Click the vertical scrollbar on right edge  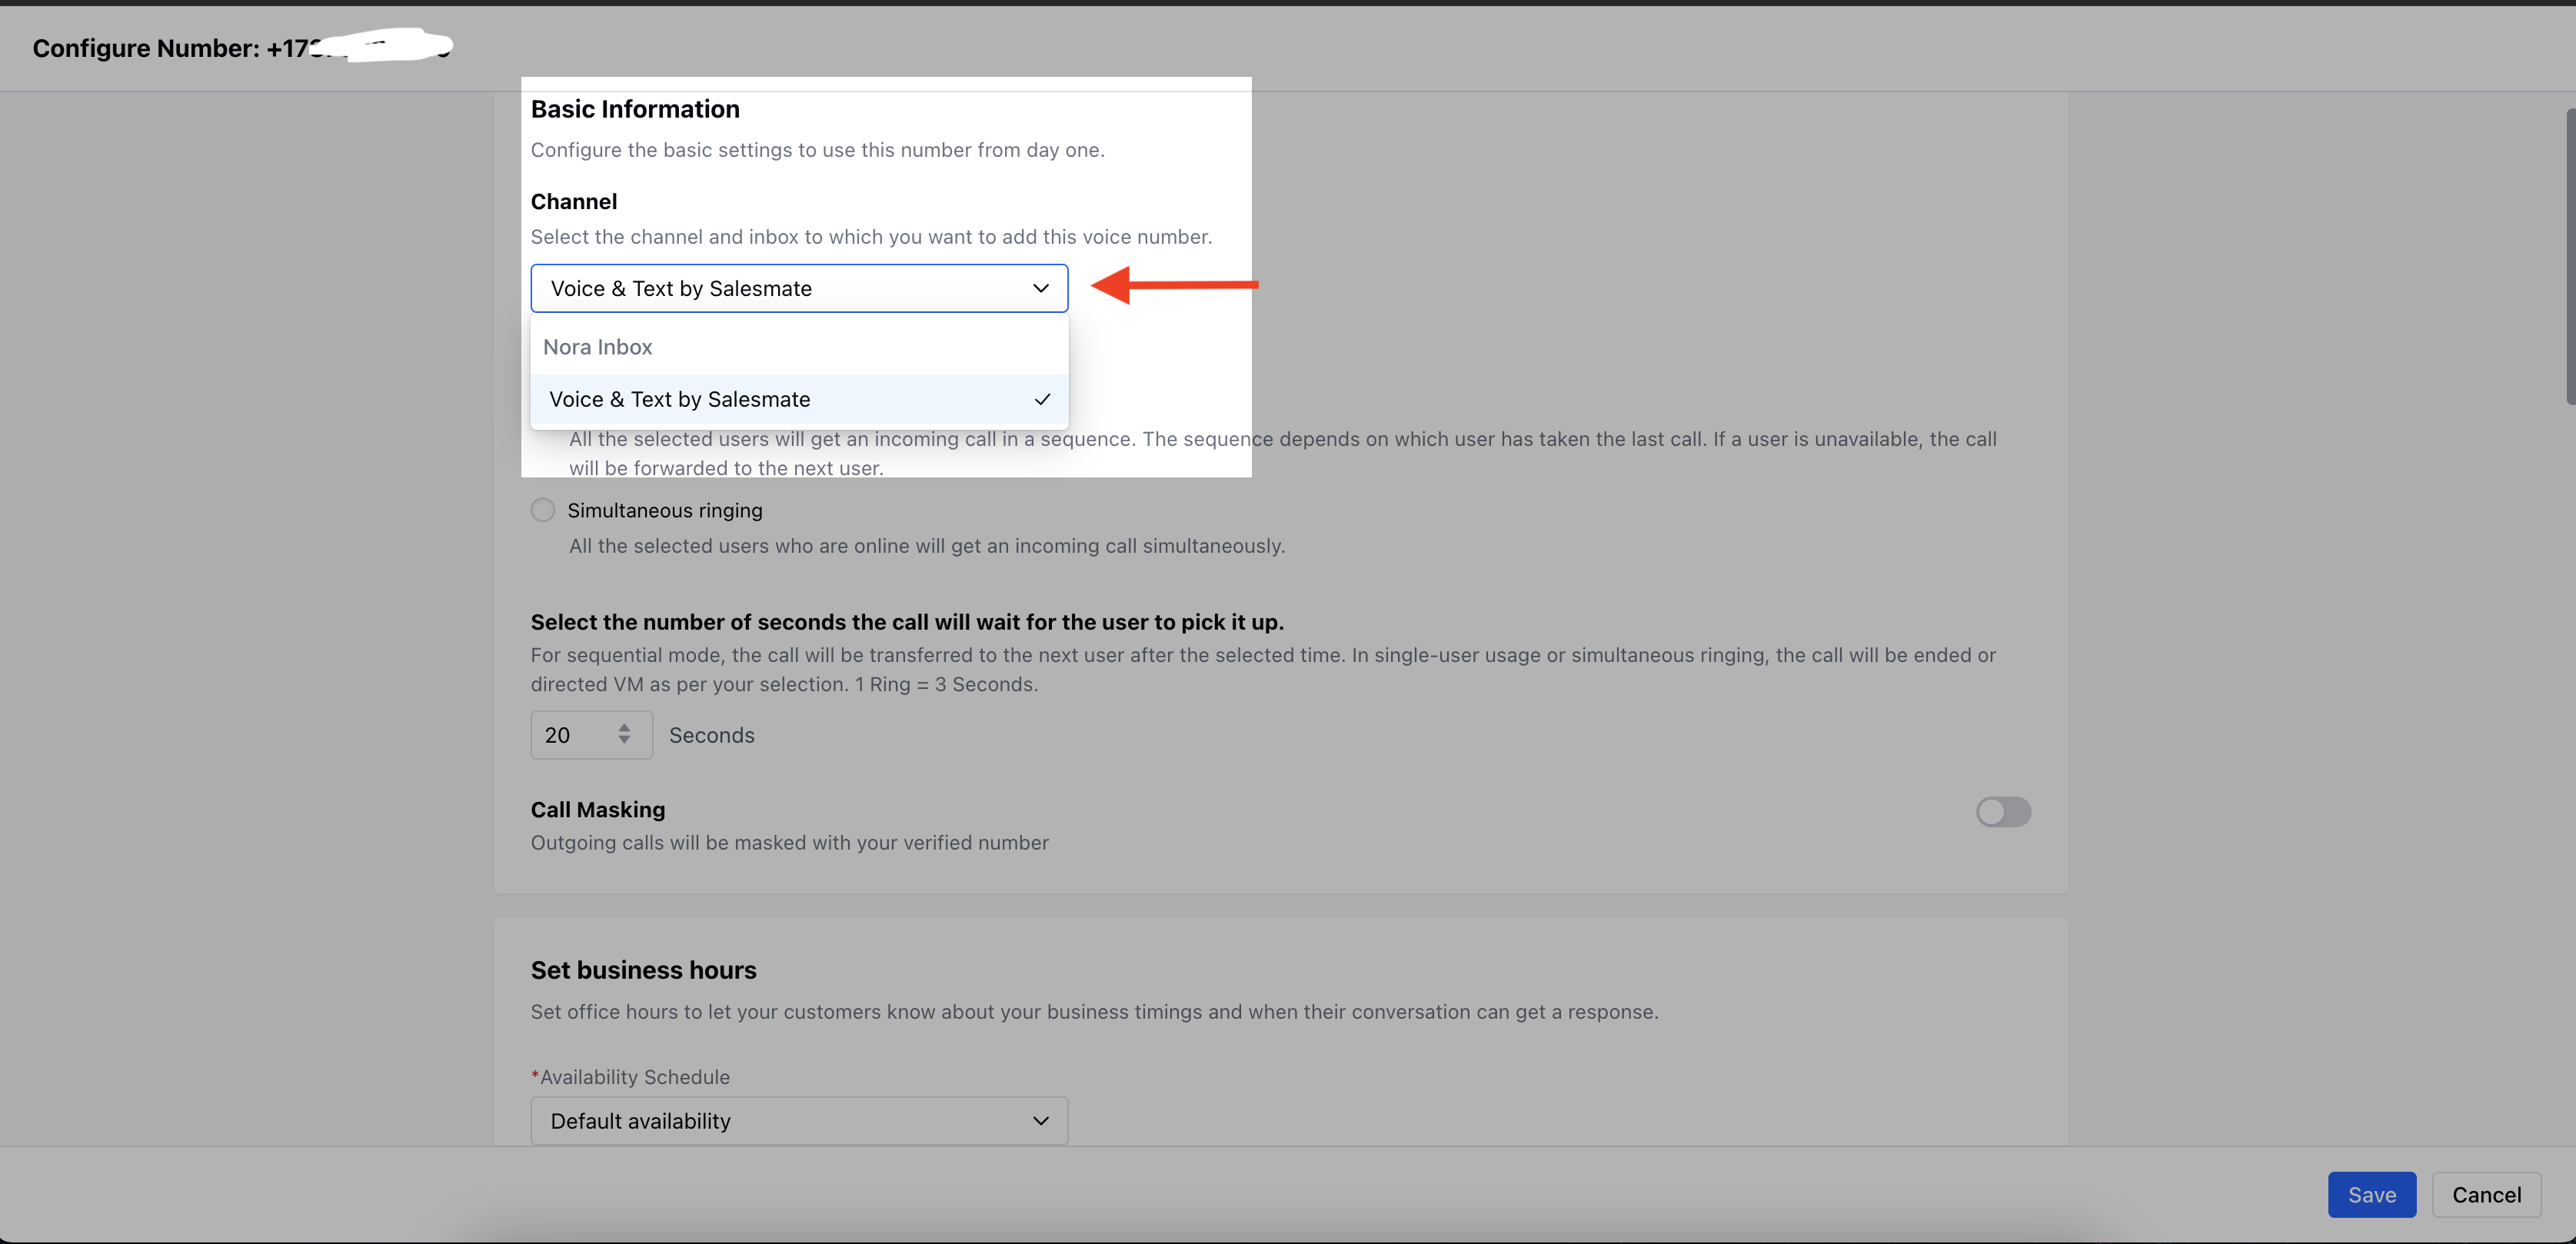pyautogui.click(x=2569, y=255)
